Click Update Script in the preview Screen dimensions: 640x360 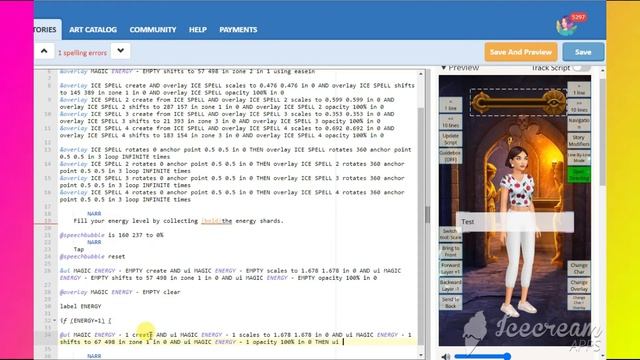(x=451, y=139)
